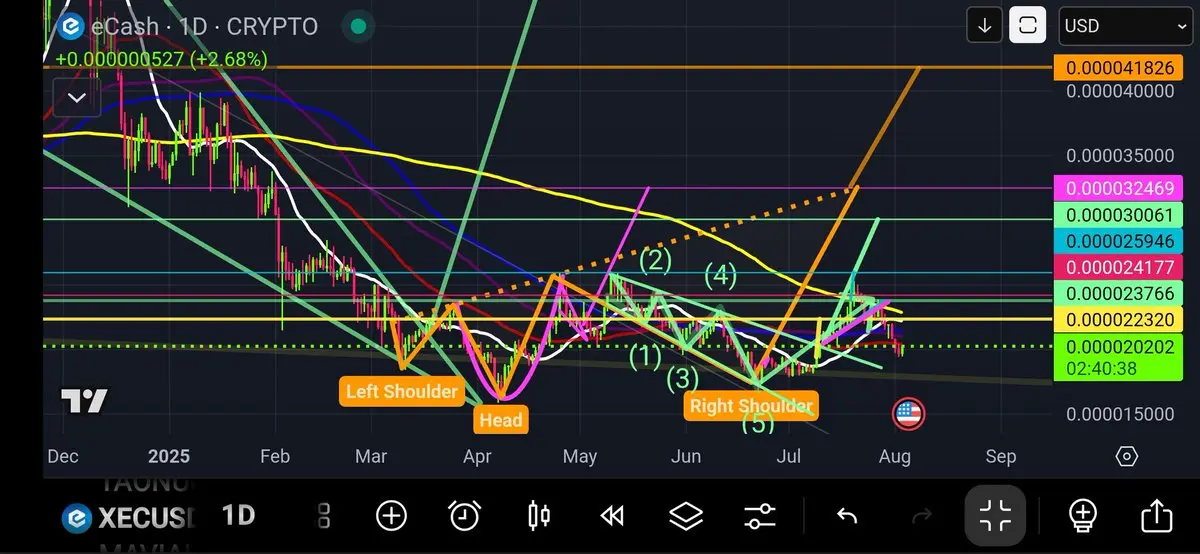Screen dimensions: 1200x554
Task: Select the 0.000025946 blue price label
Action: (x=1120, y=241)
